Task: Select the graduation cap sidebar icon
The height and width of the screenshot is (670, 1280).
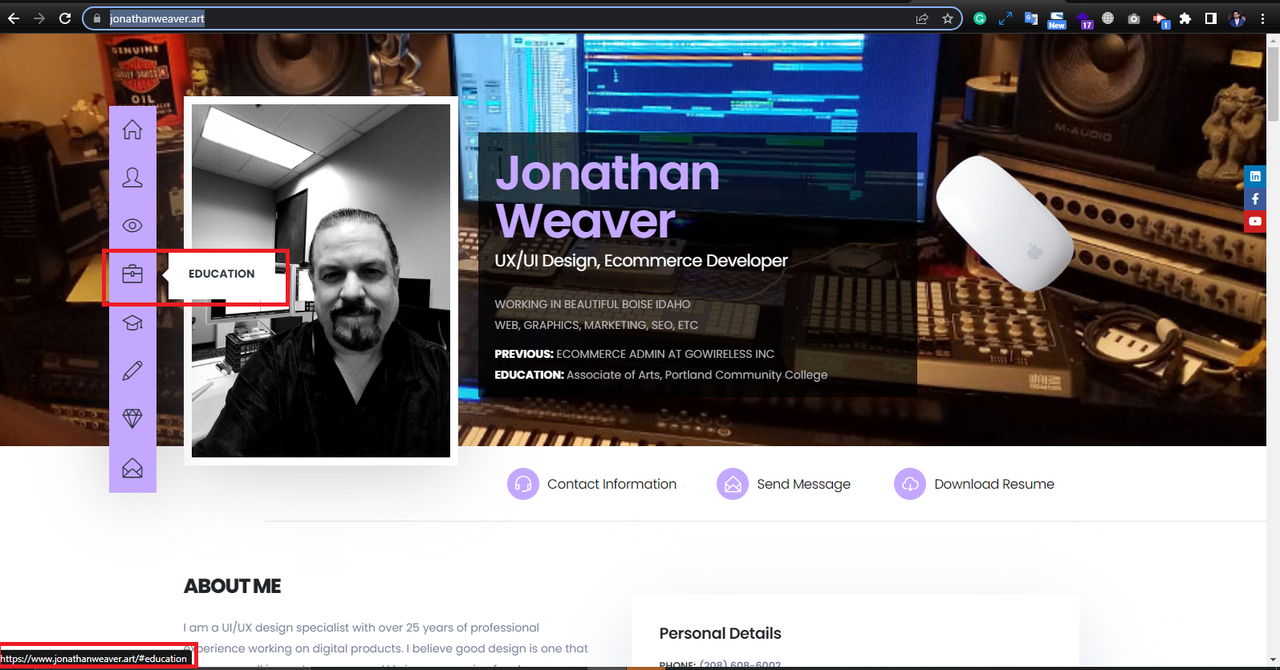Action: [132, 322]
